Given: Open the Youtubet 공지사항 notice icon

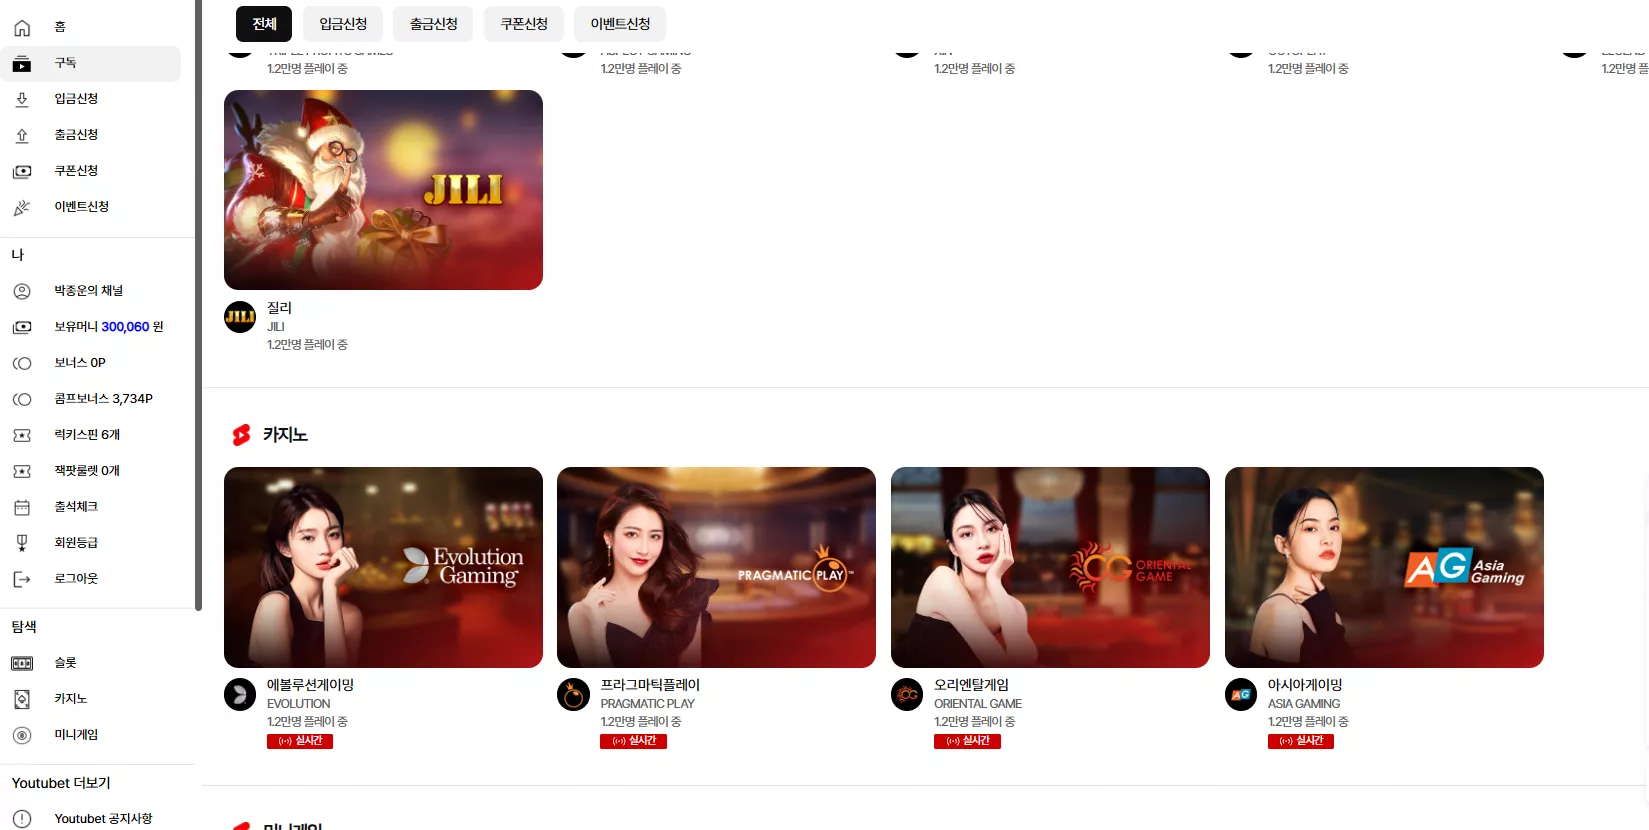Looking at the screenshot, I should coord(22,819).
